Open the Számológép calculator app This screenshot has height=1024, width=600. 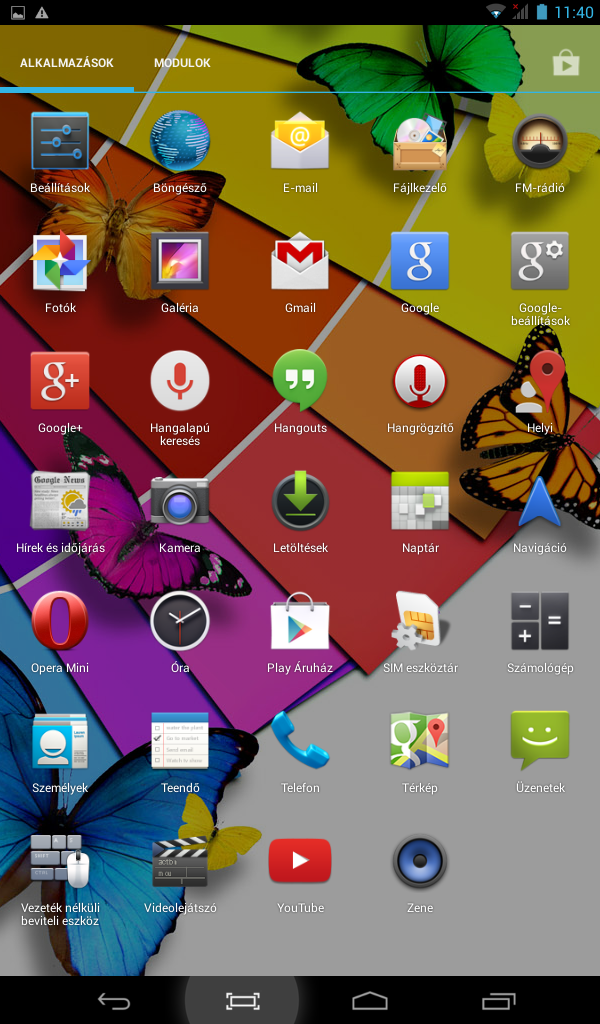click(x=539, y=620)
